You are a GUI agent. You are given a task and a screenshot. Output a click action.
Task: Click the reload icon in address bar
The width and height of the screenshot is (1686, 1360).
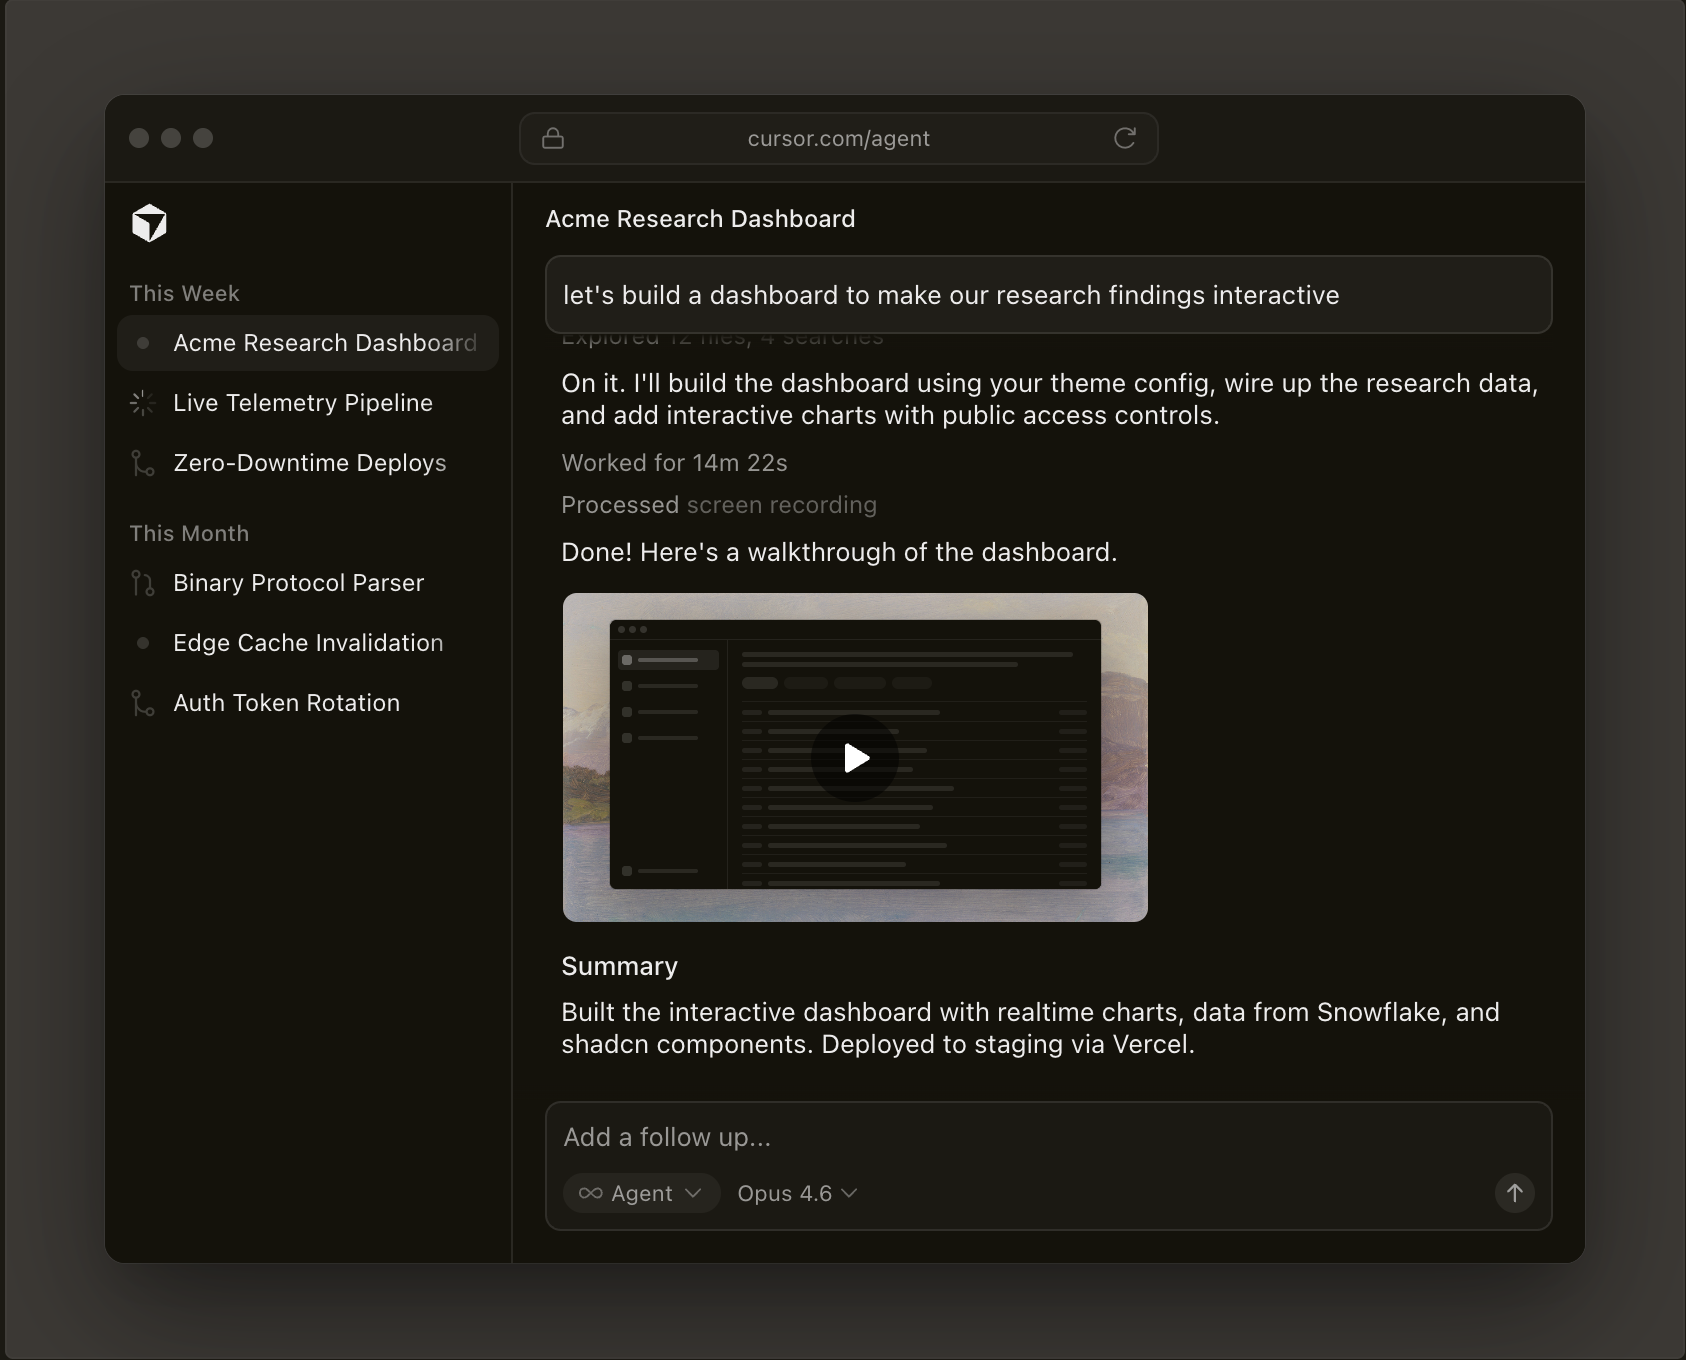click(x=1125, y=138)
